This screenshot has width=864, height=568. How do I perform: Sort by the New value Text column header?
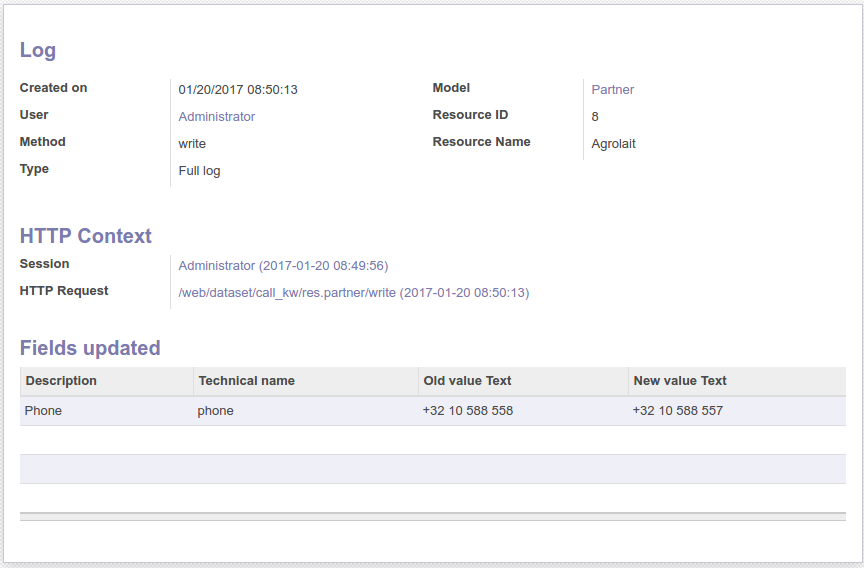click(x=680, y=381)
